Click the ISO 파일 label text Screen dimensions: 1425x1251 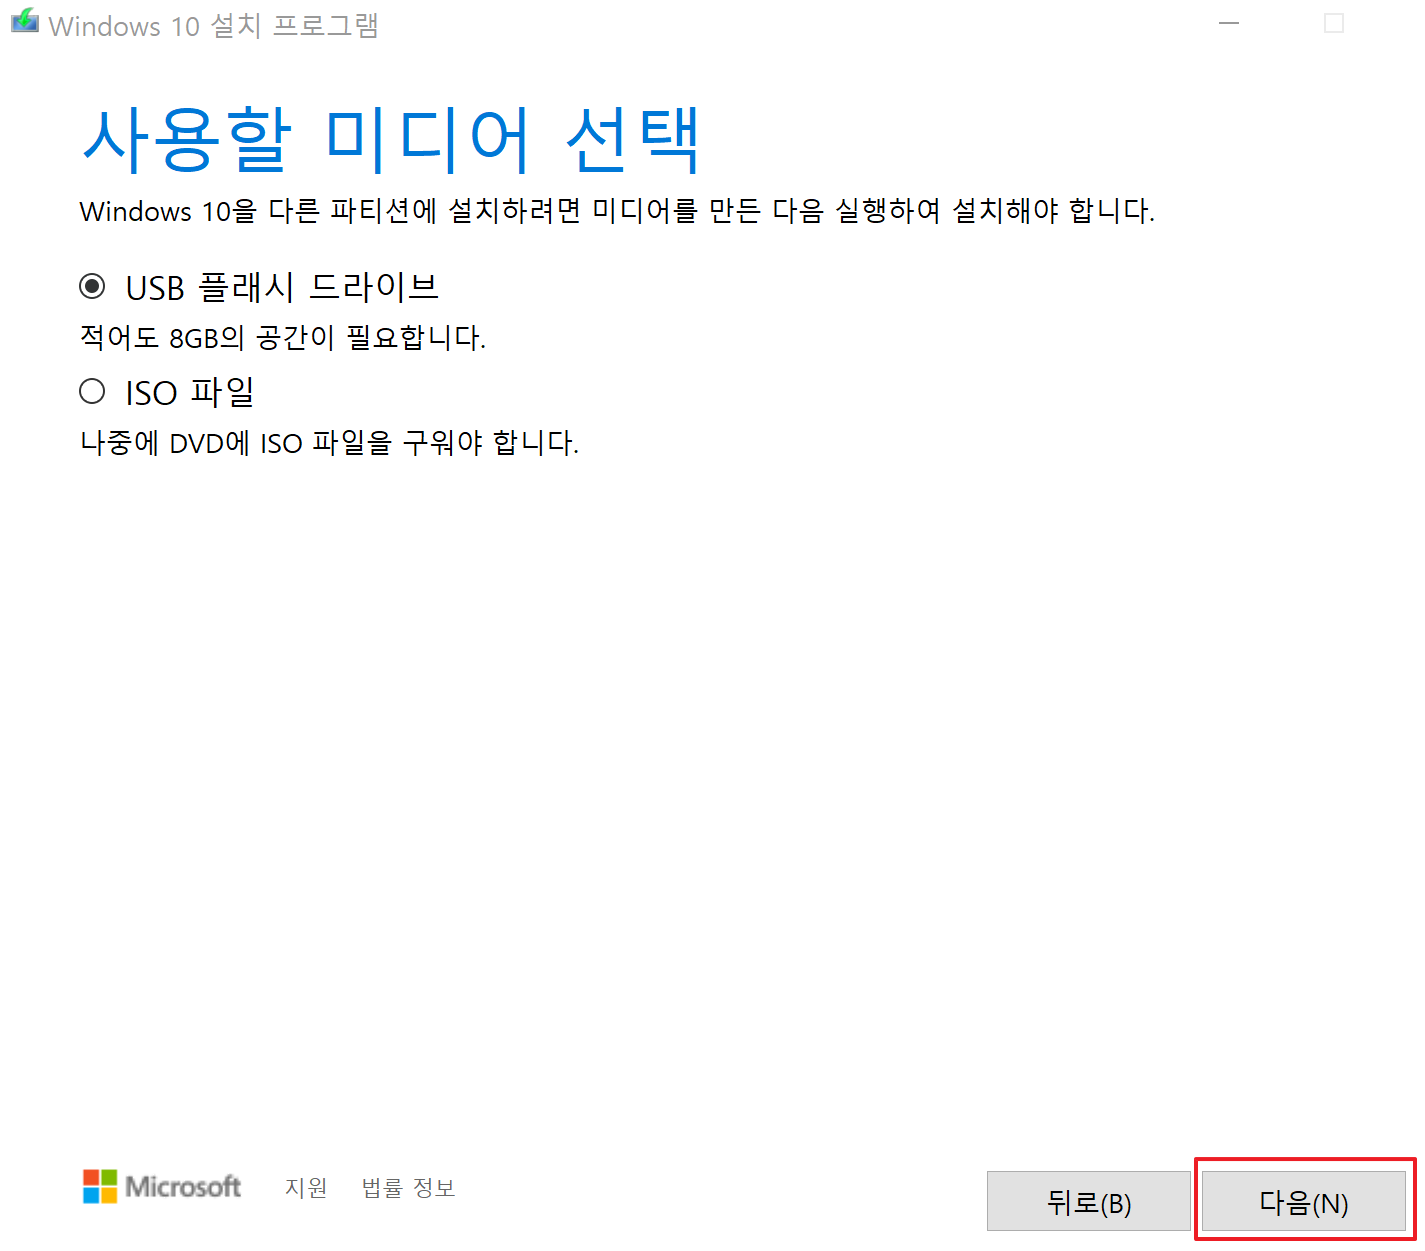point(189,391)
